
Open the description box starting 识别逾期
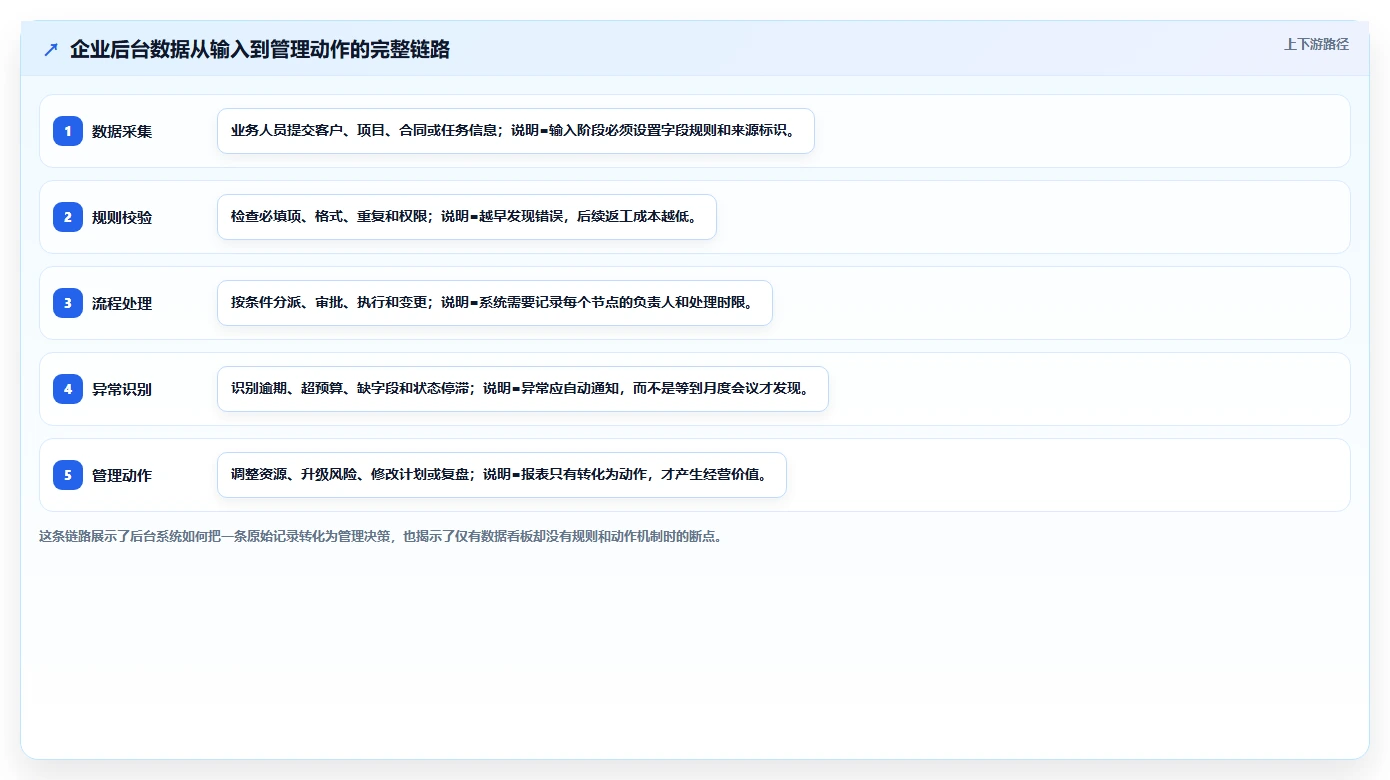coord(523,389)
